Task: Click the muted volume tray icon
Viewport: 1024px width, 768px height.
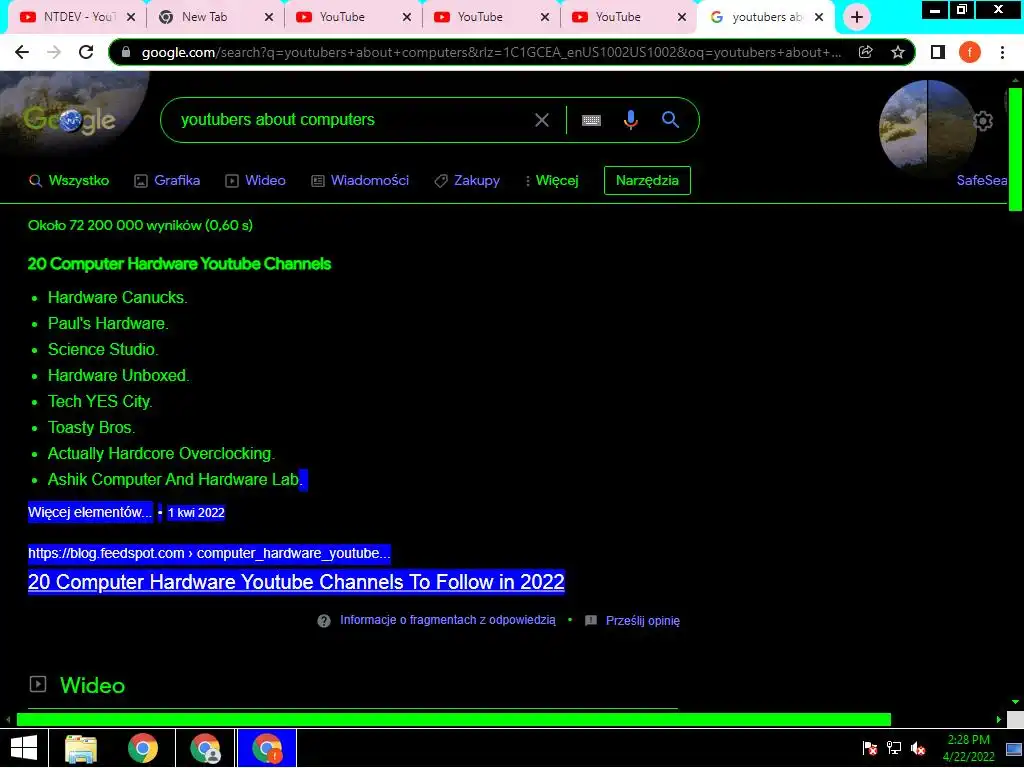Action: tap(918, 748)
